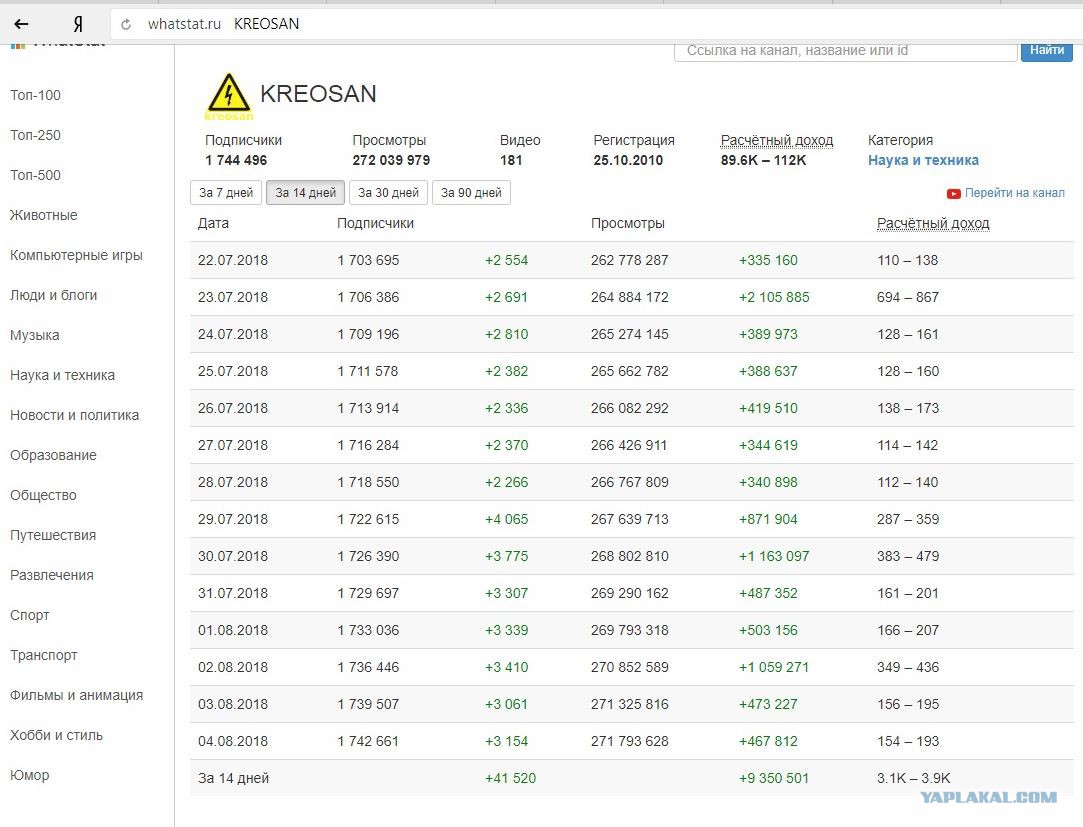Click the date cell '22.07.2018'
The width and height of the screenshot is (1083, 827).
click(233, 260)
